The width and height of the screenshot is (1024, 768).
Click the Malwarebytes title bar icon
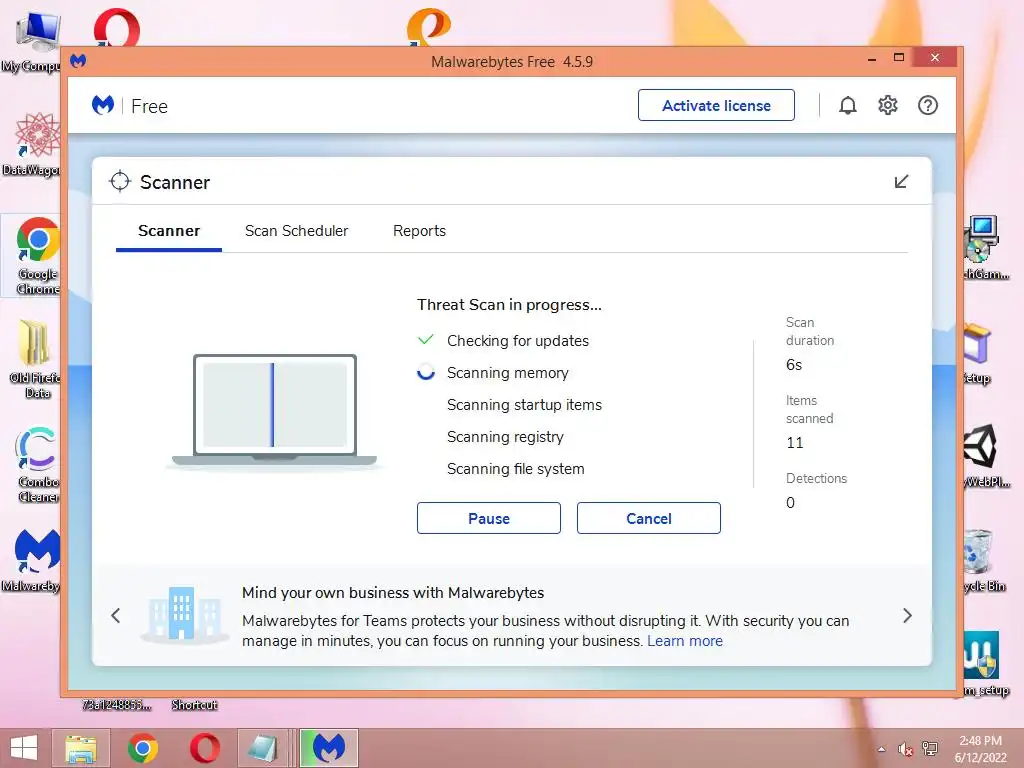coord(78,61)
